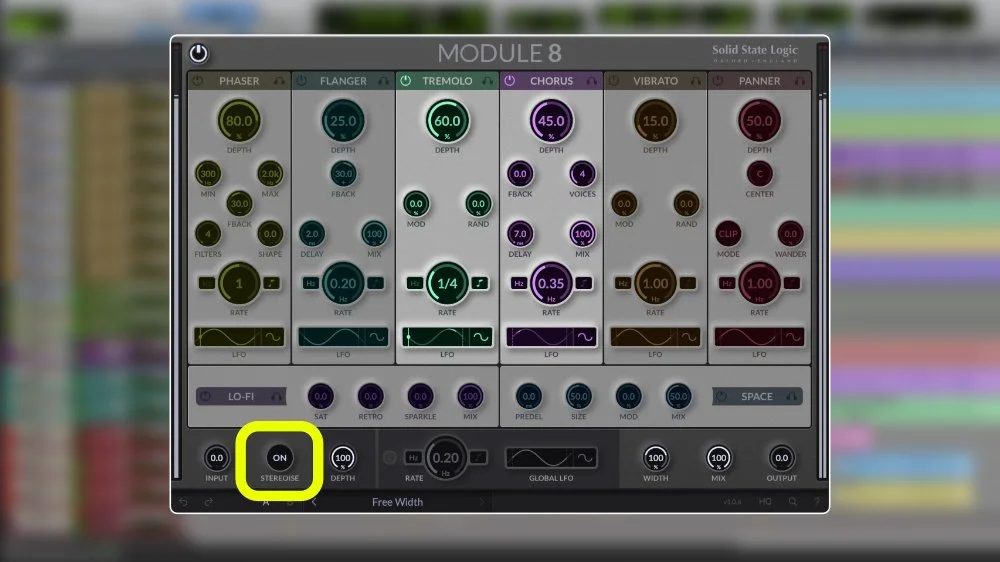Select Hz mode for Global LFO rate
The image size is (1000, 562).
pos(413,457)
